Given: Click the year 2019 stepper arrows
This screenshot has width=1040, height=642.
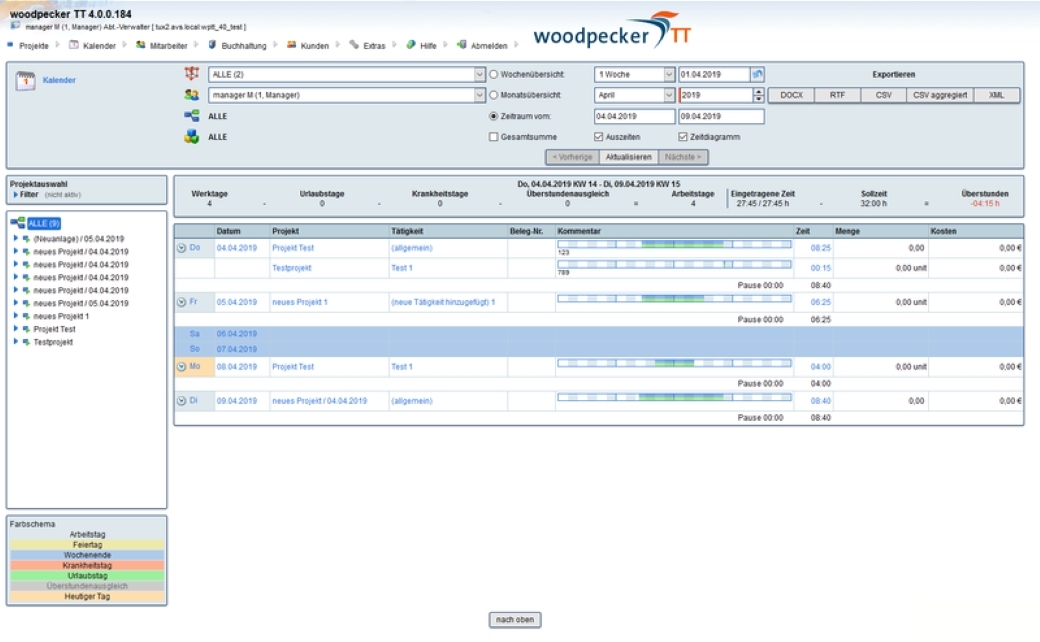Looking at the screenshot, I should point(759,95).
